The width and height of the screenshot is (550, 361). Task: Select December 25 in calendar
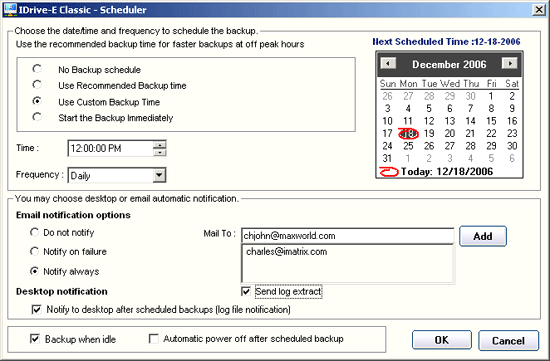tap(408, 146)
